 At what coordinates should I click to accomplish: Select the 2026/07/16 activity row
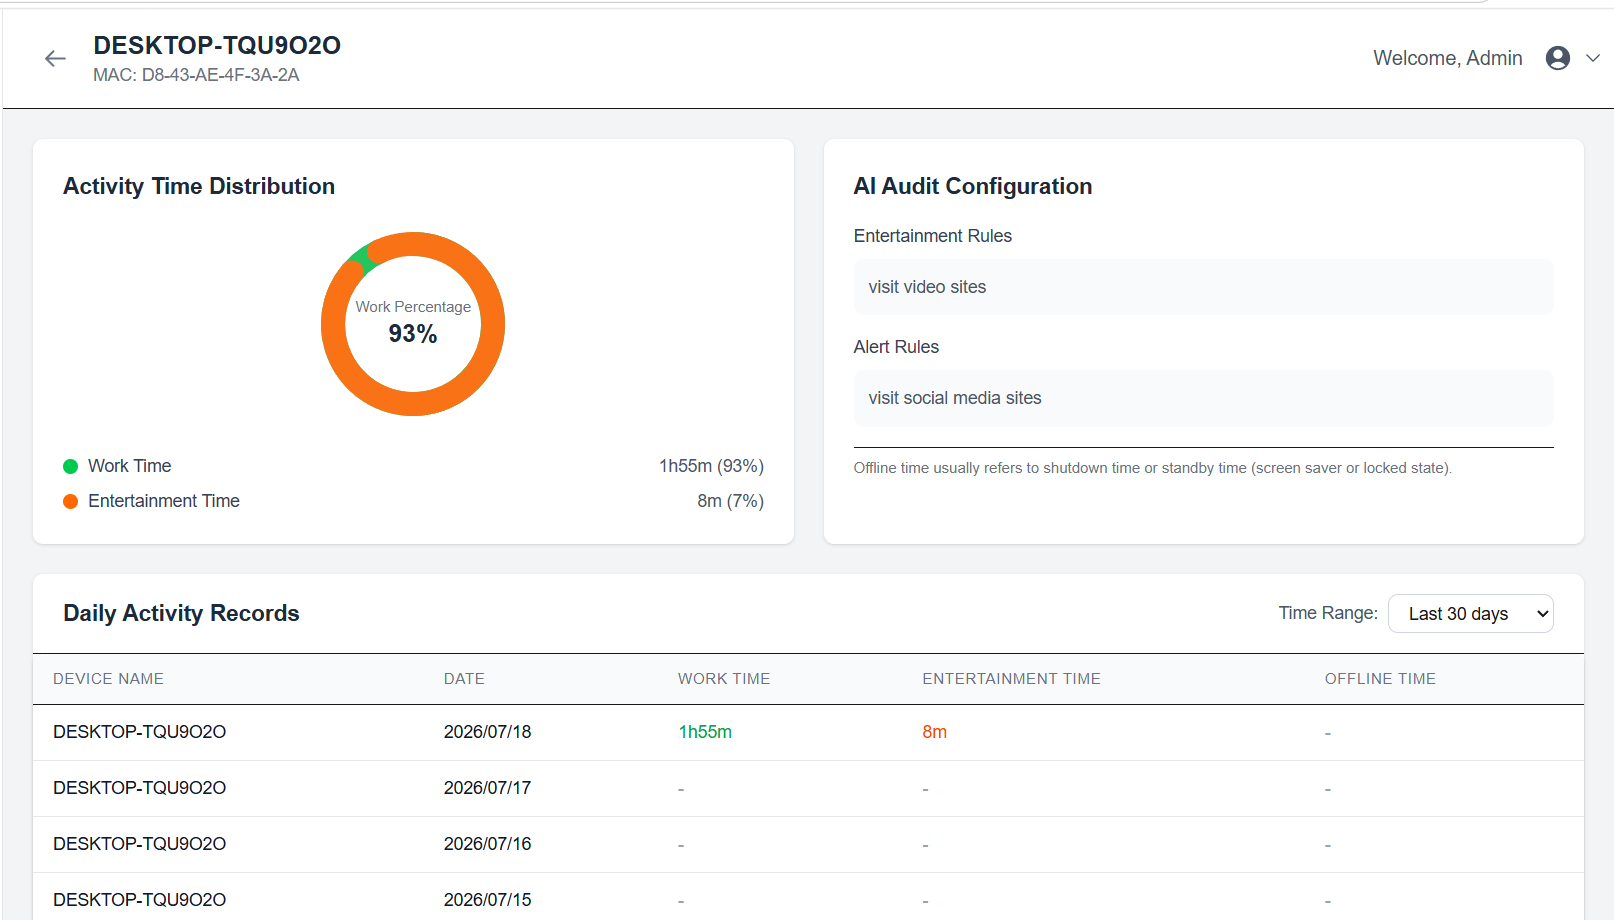pos(808,844)
